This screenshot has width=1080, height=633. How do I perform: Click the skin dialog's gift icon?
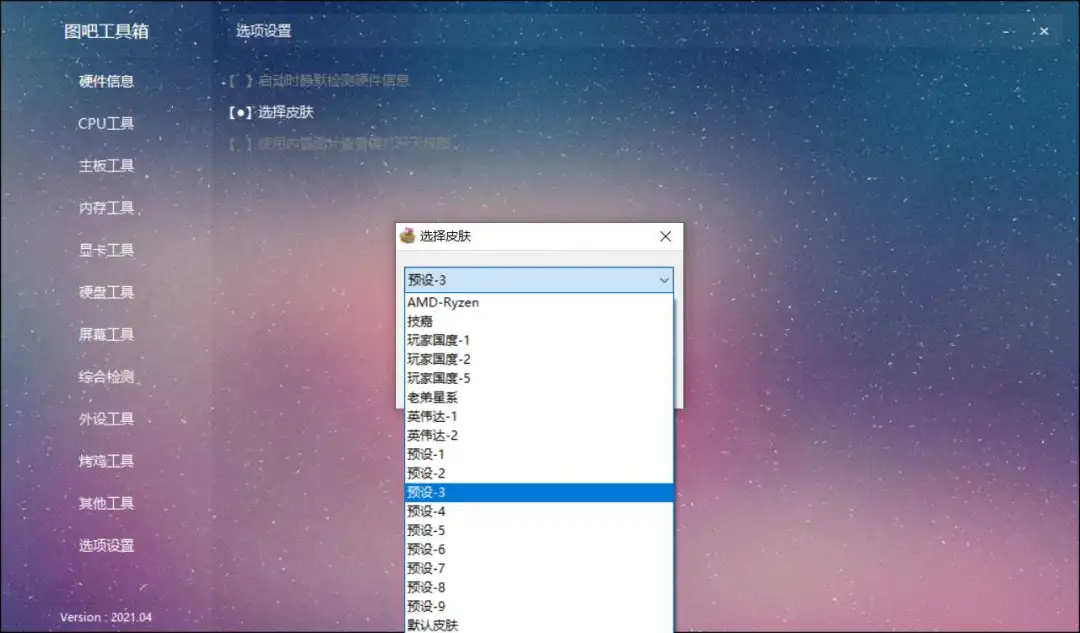[408, 236]
